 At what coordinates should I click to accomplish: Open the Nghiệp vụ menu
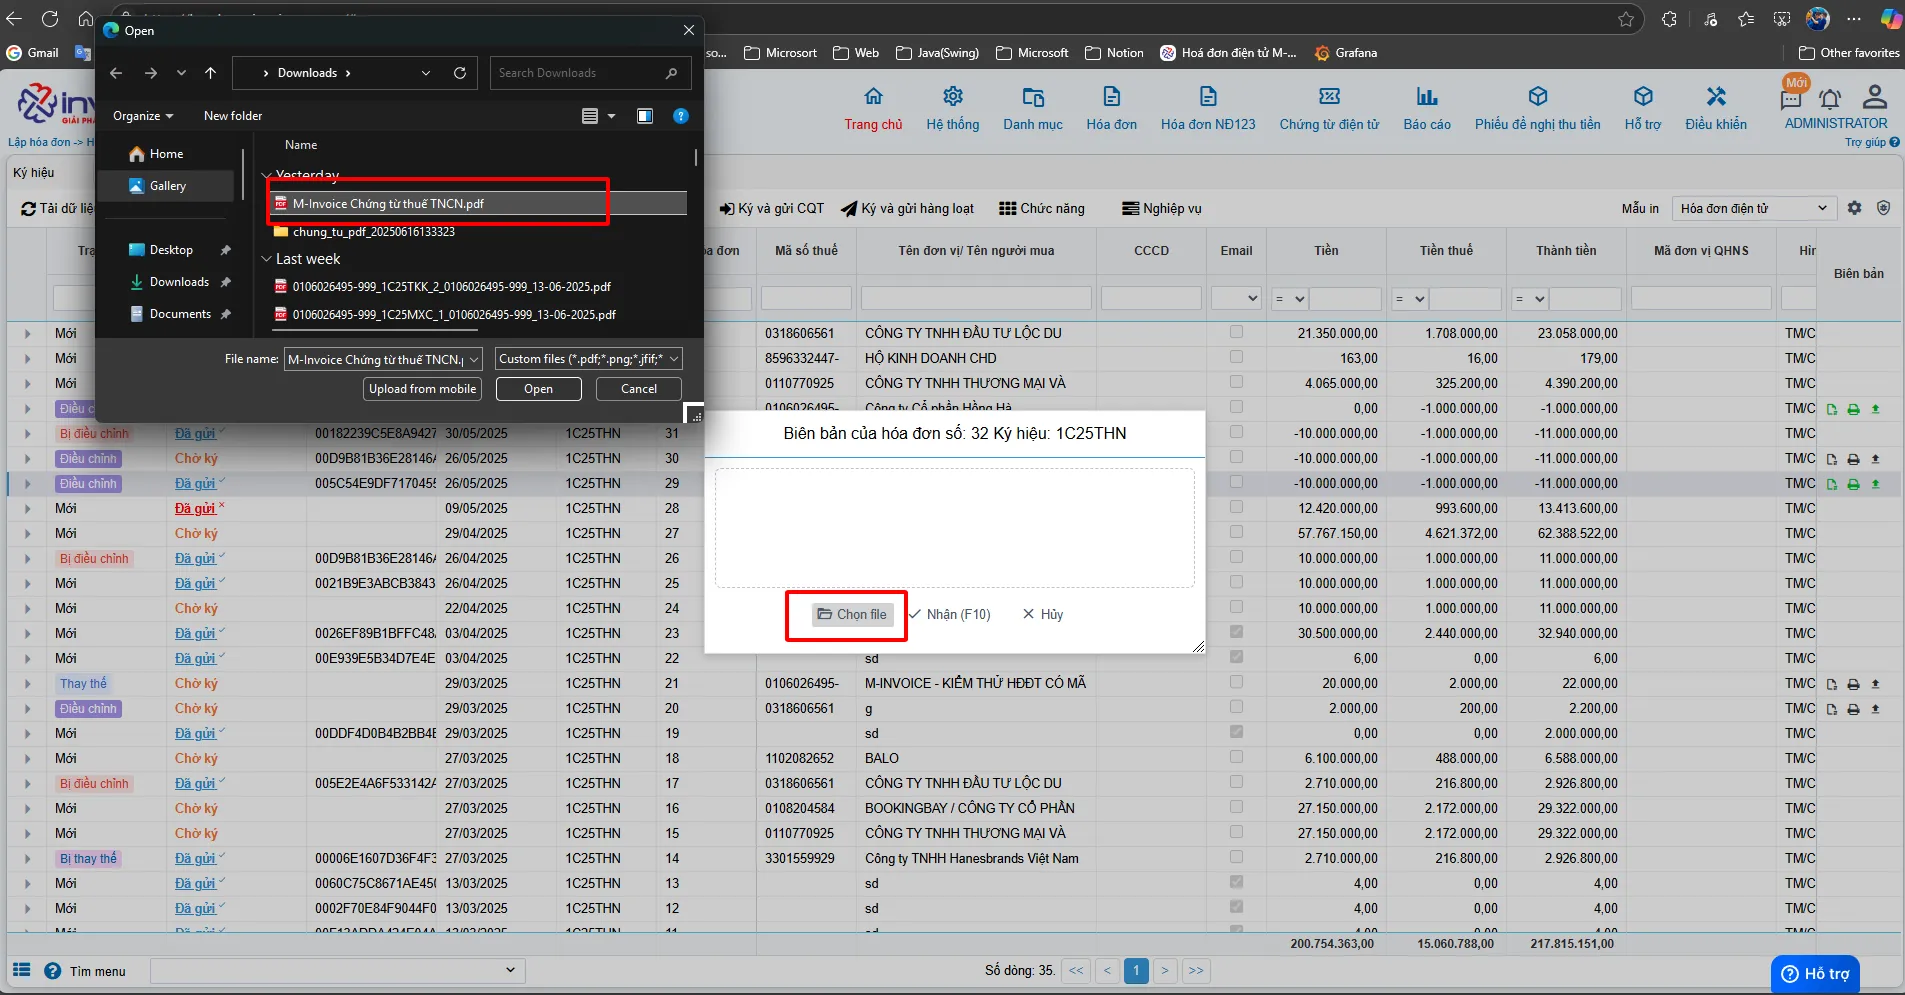(x=1161, y=208)
